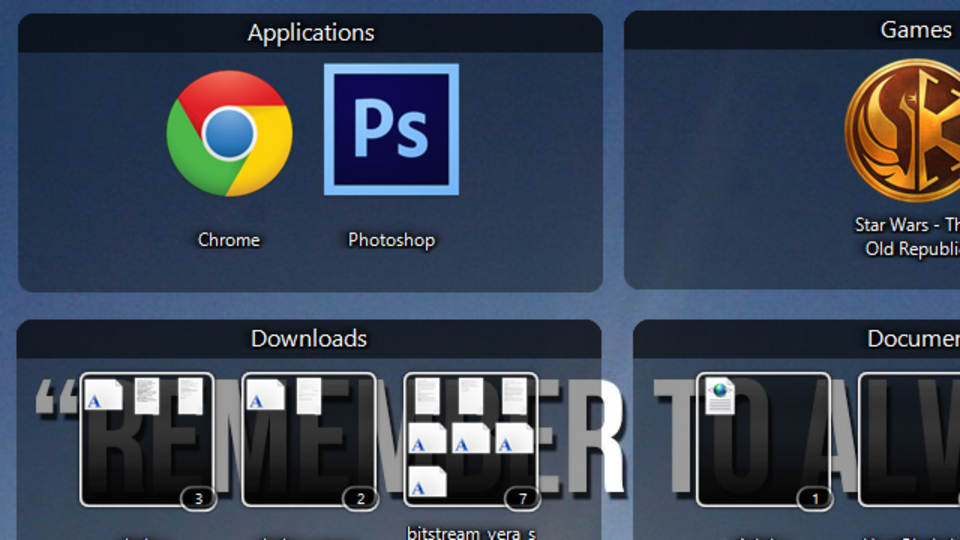This screenshot has width=960, height=540.
Task: Expand the Downloads stack containing 2 items
Action: (309, 440)
